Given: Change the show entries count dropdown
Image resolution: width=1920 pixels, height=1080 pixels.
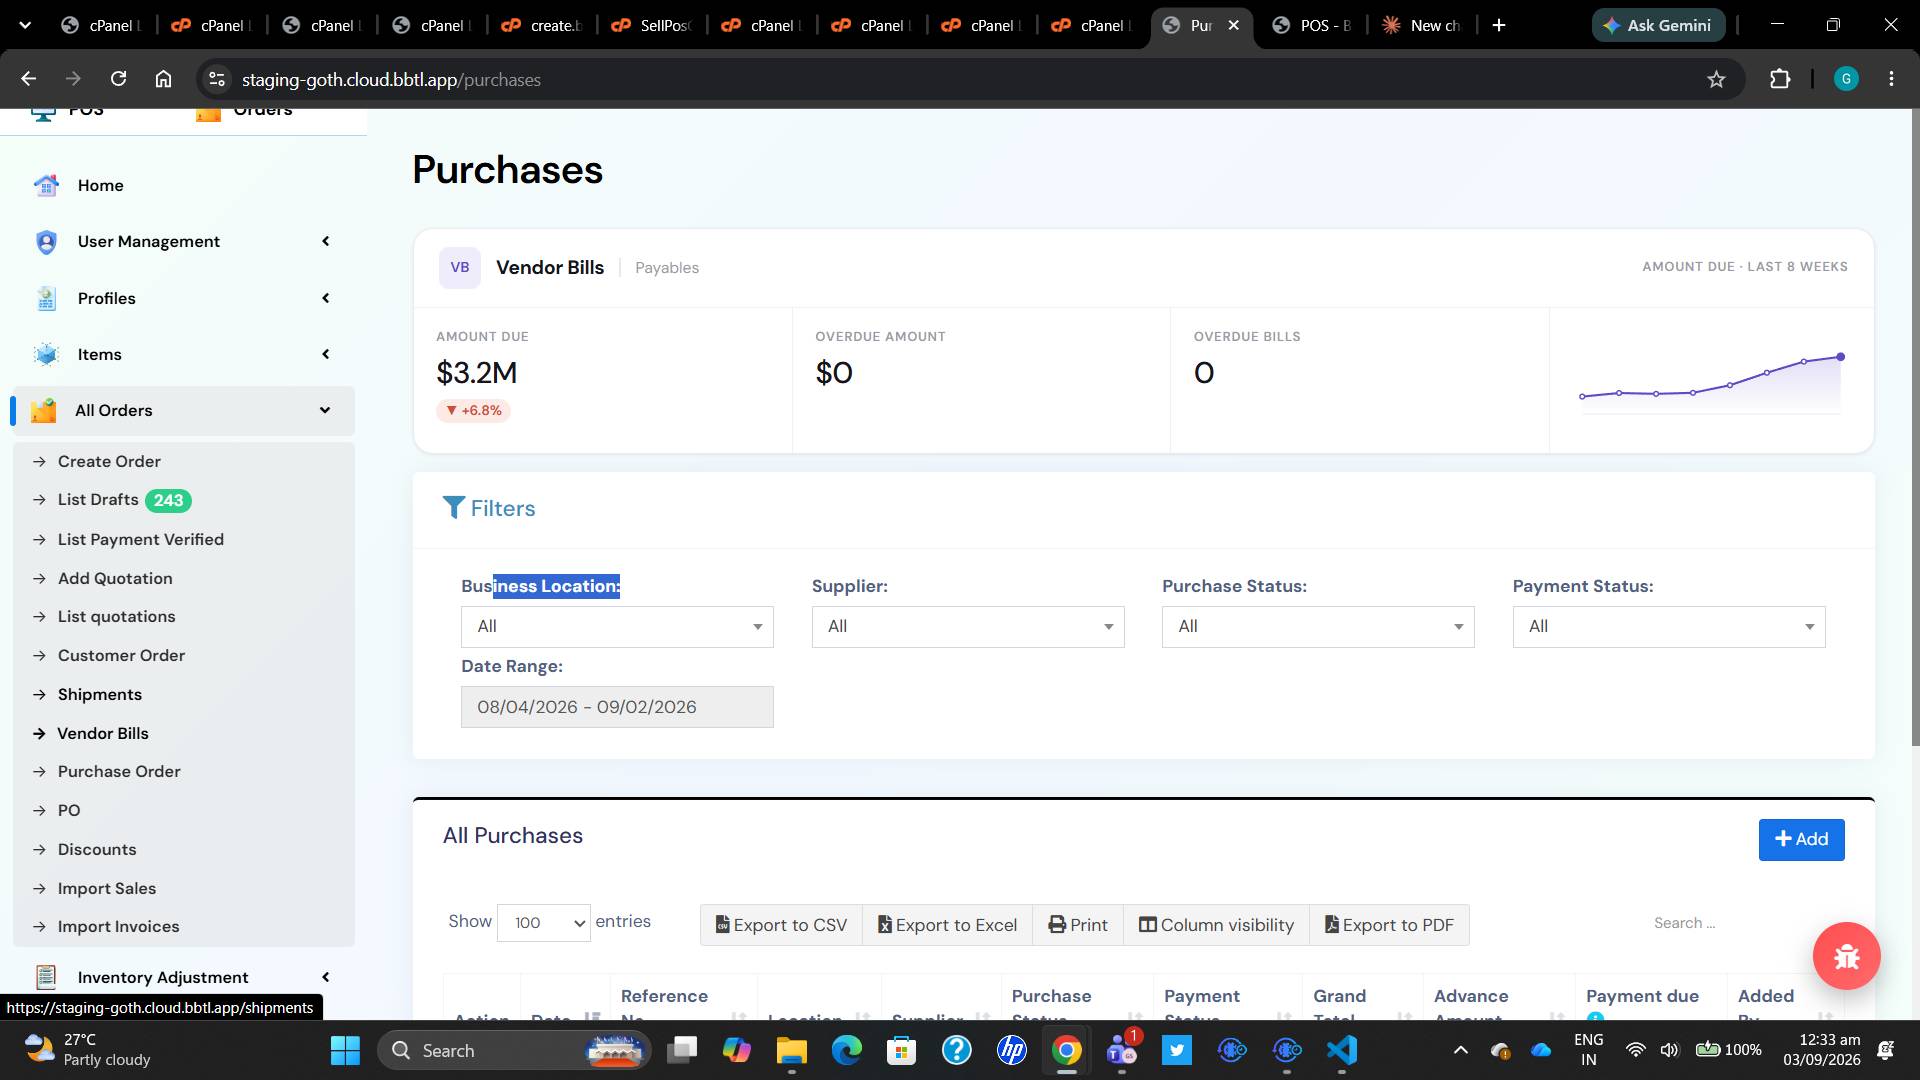Looking at the screenshot, I should (543, 922).
